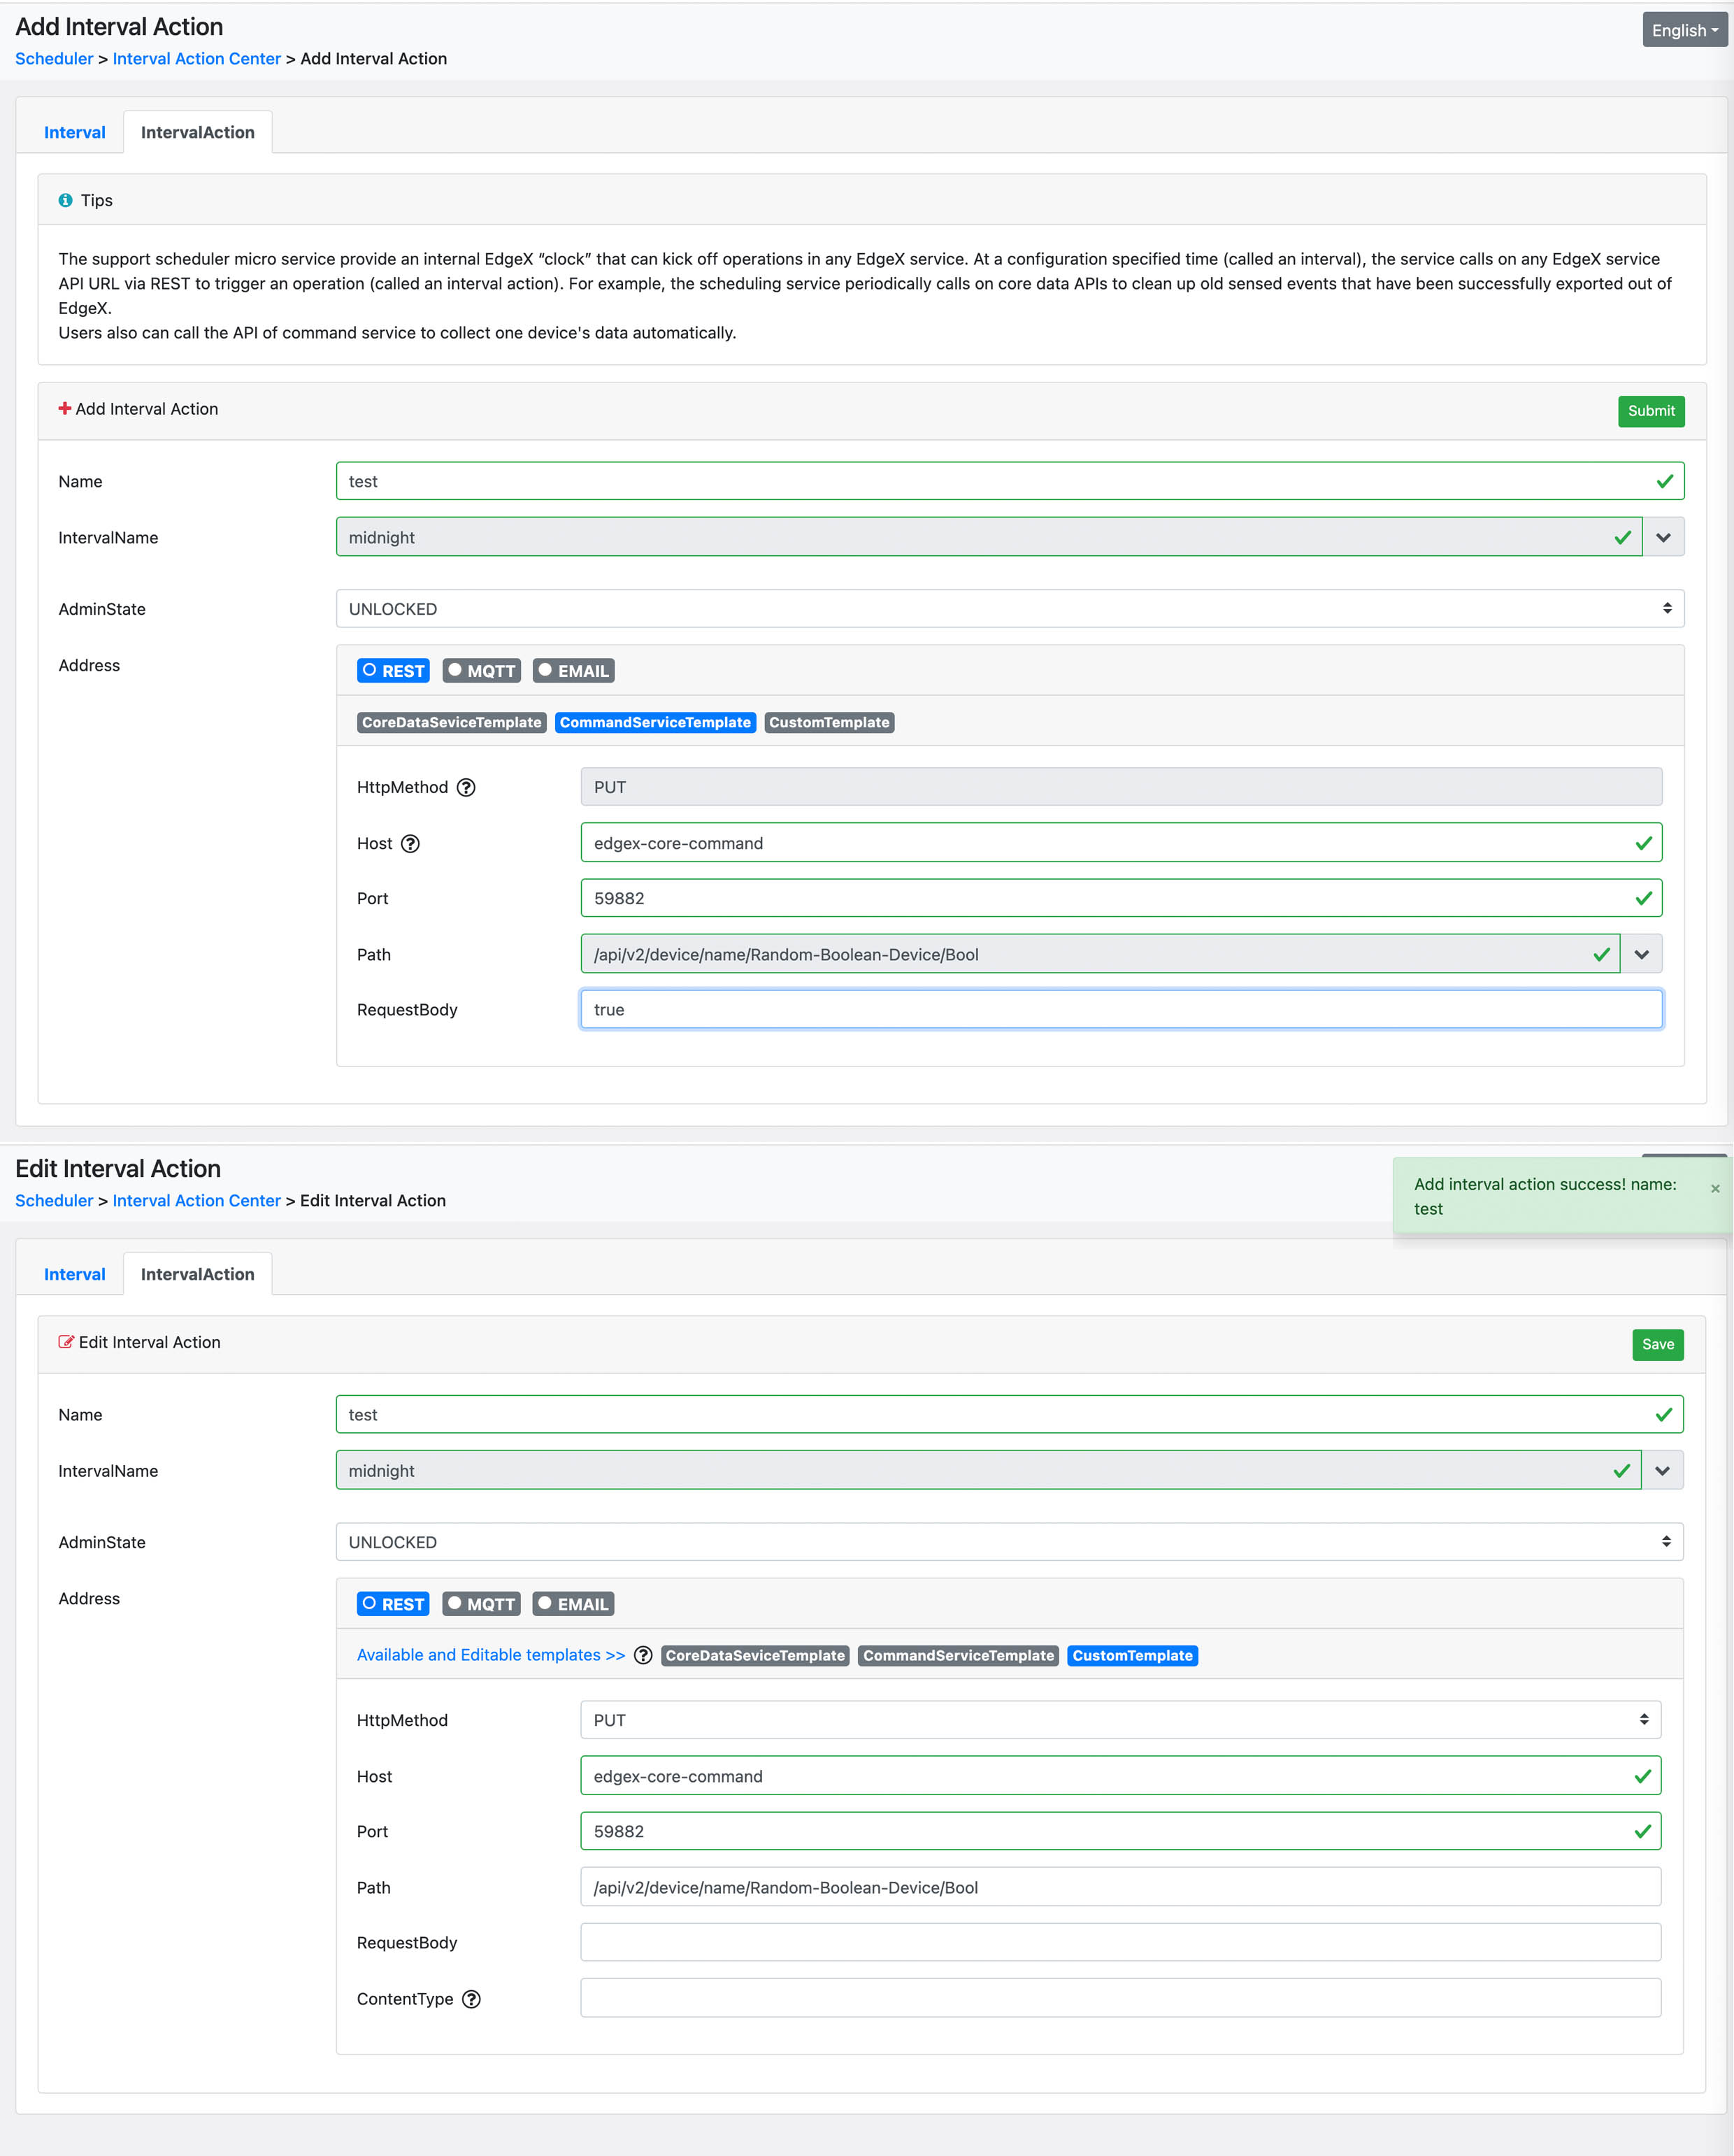This screenshot has height=2156, width=1734.
Task: Click the Host field question mark icon
Action: [410, 844]
